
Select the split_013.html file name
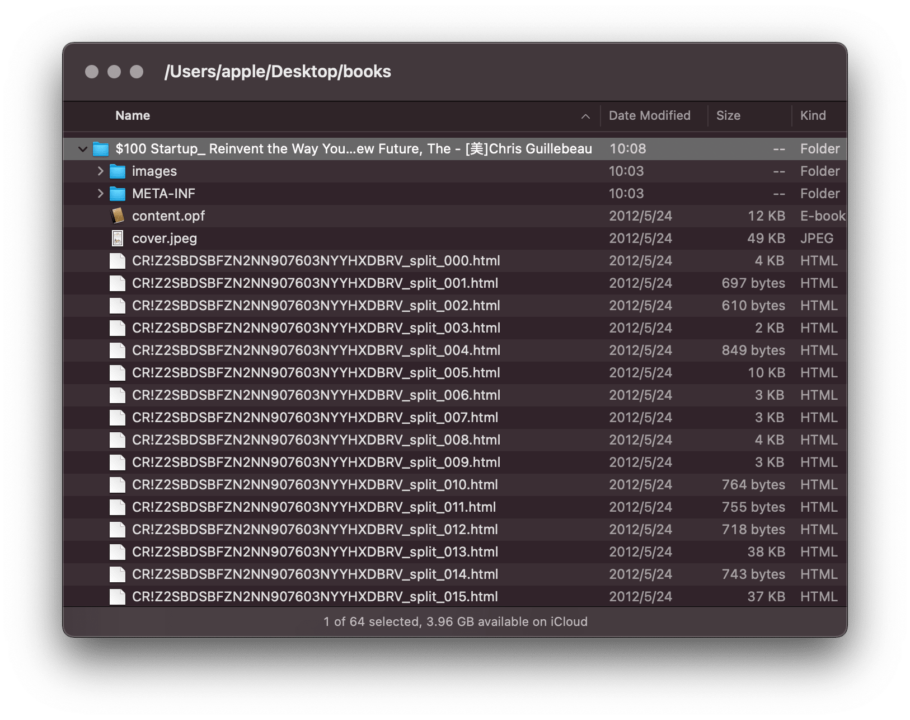click(315, 552)
